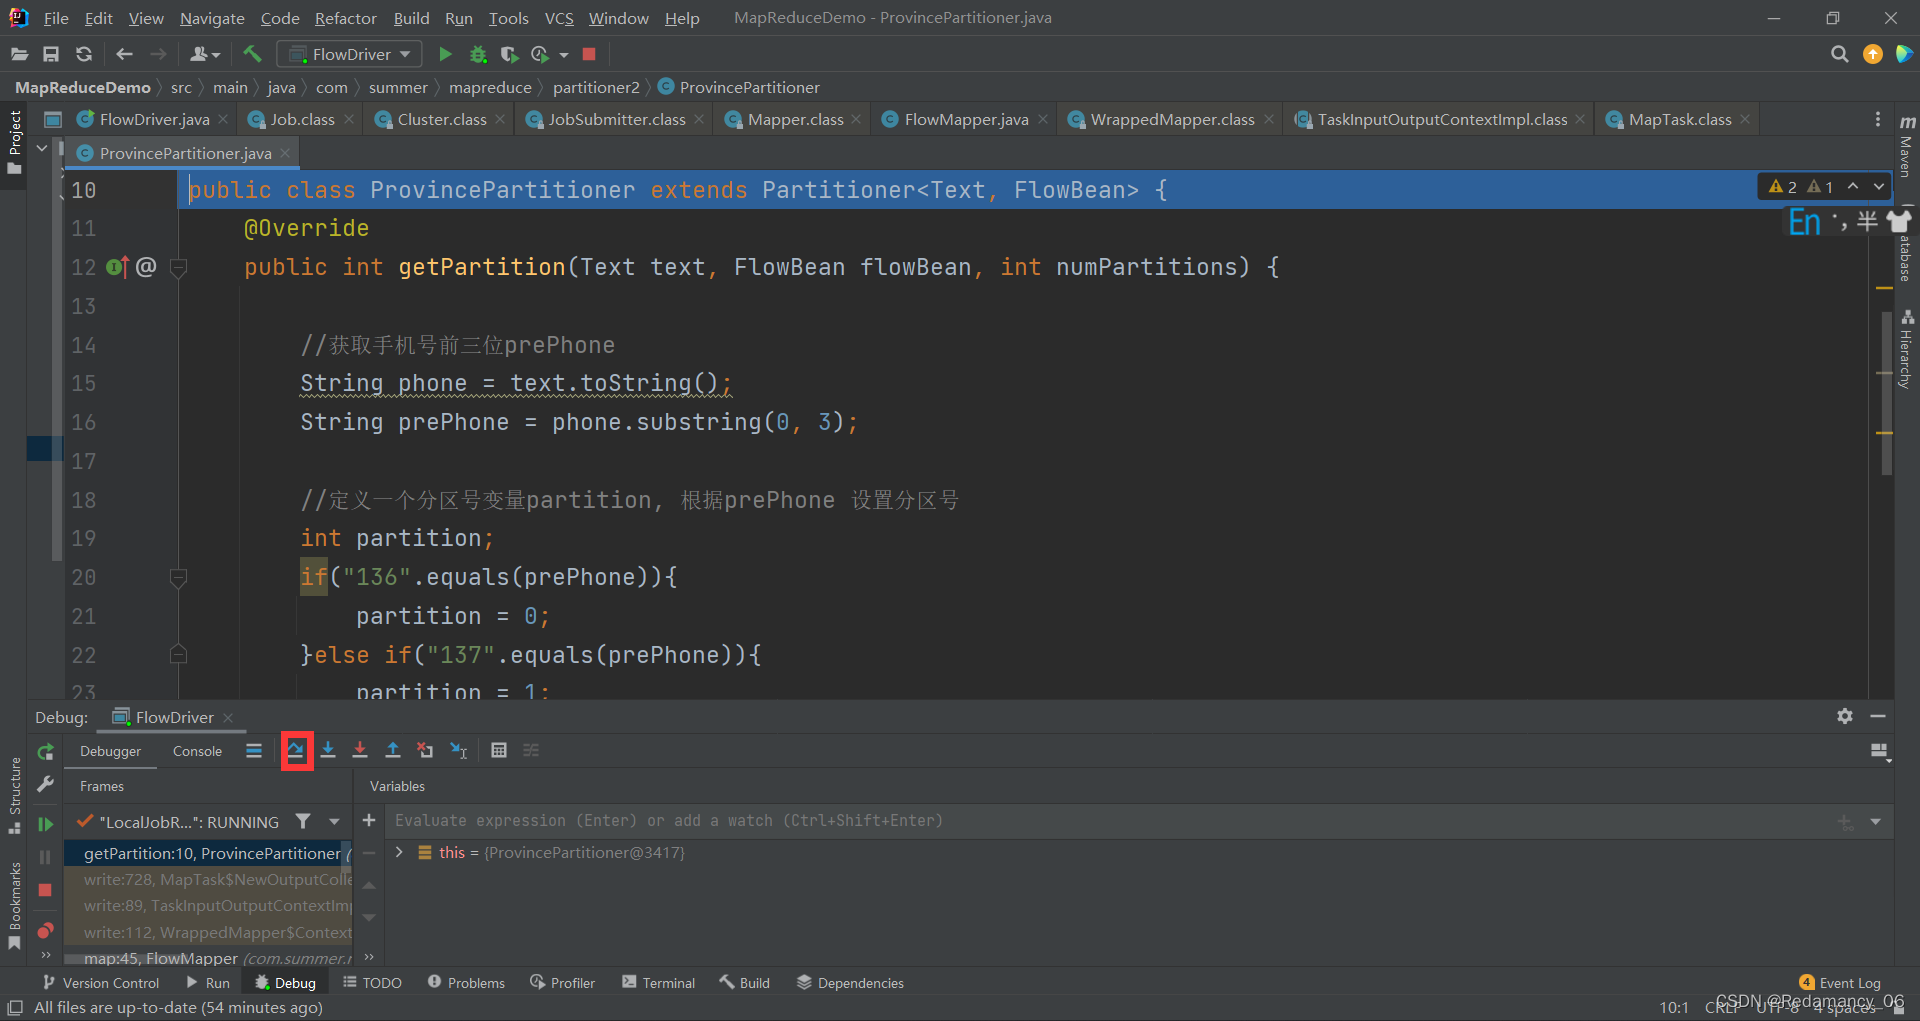
Task: Switch to the FlowMapper.java tab
Action: [966, 119]
